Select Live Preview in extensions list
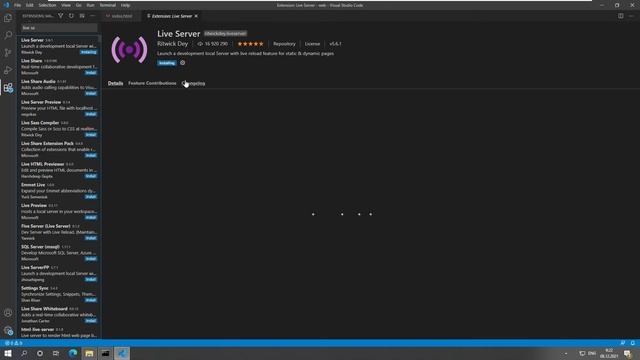Screen dimensions: 640x360 coord(59,211)
